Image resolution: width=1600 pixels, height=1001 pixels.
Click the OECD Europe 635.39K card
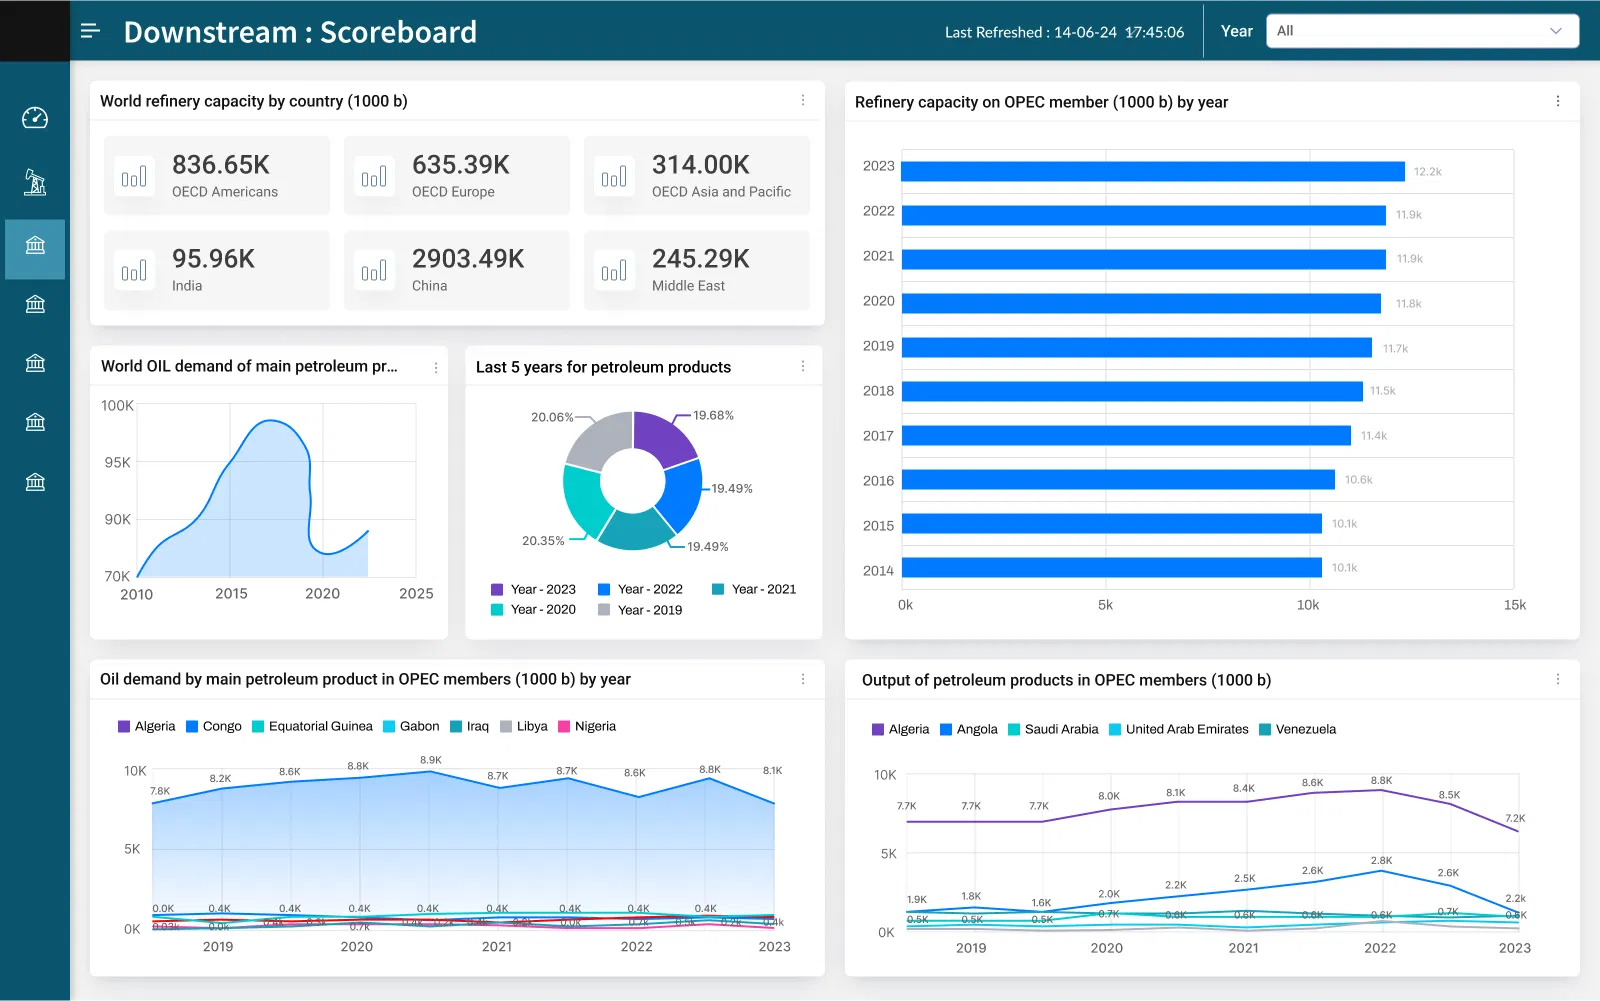(x=457, y=176)
